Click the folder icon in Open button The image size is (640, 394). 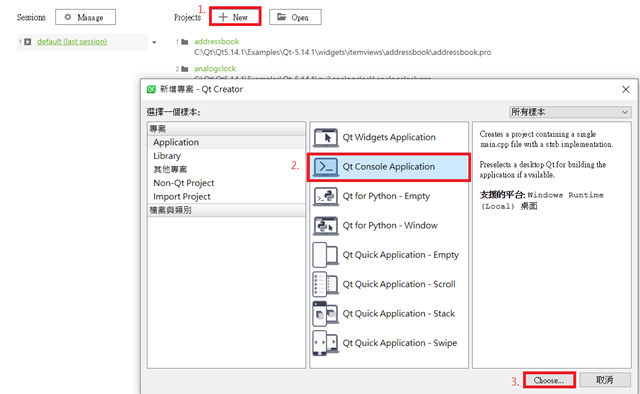pos(282,17)
